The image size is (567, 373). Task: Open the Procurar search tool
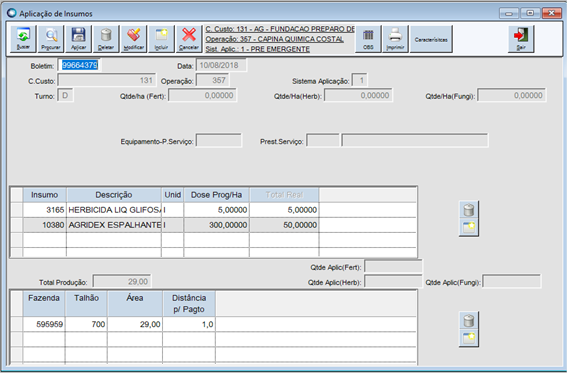pyautogui.click(x=51, y=39)
